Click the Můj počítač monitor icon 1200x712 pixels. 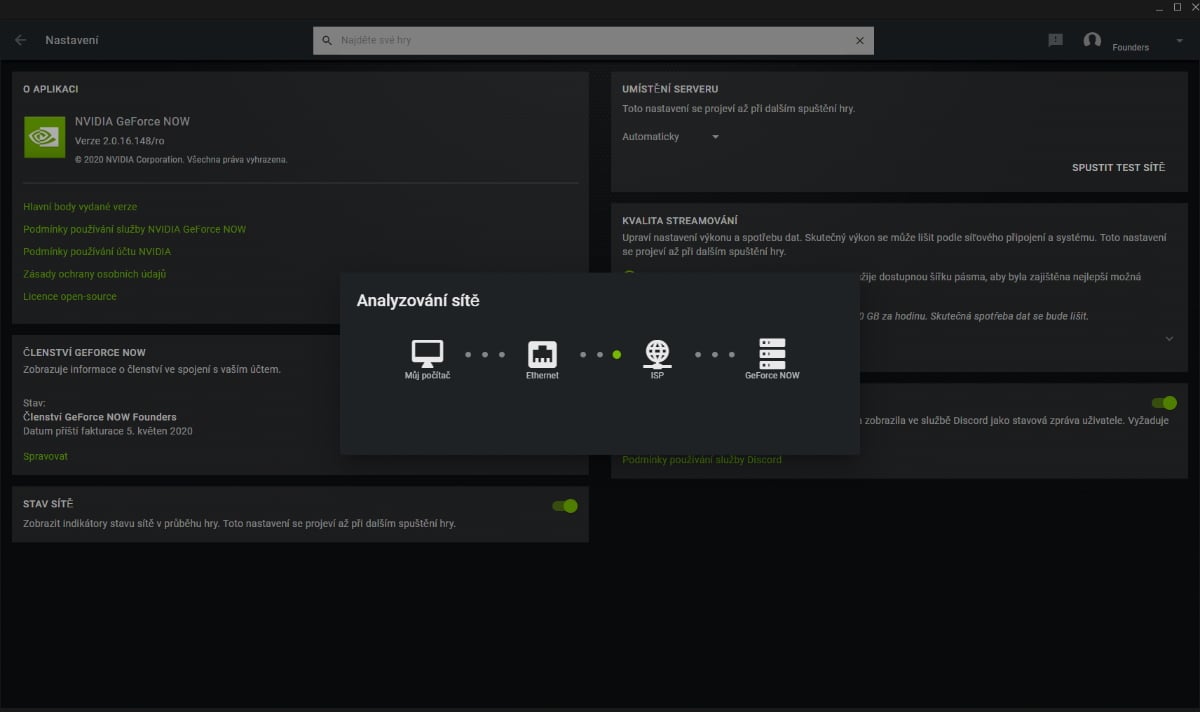(x=427, y=352)
